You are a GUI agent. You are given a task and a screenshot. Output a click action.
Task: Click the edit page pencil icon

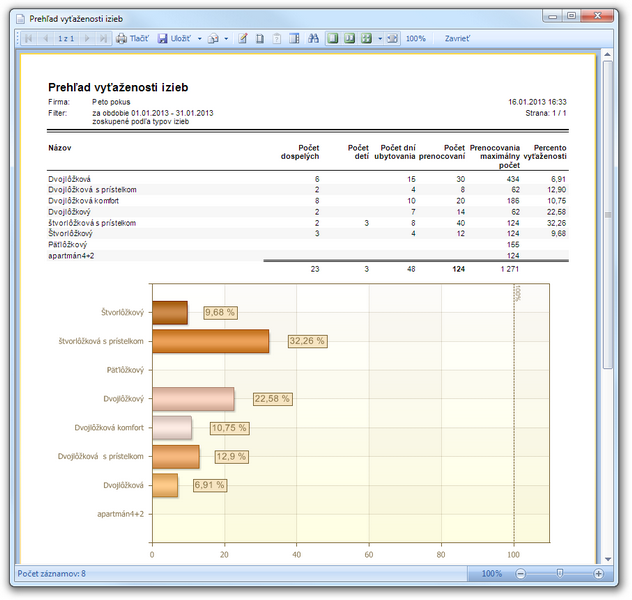(243, 39)
